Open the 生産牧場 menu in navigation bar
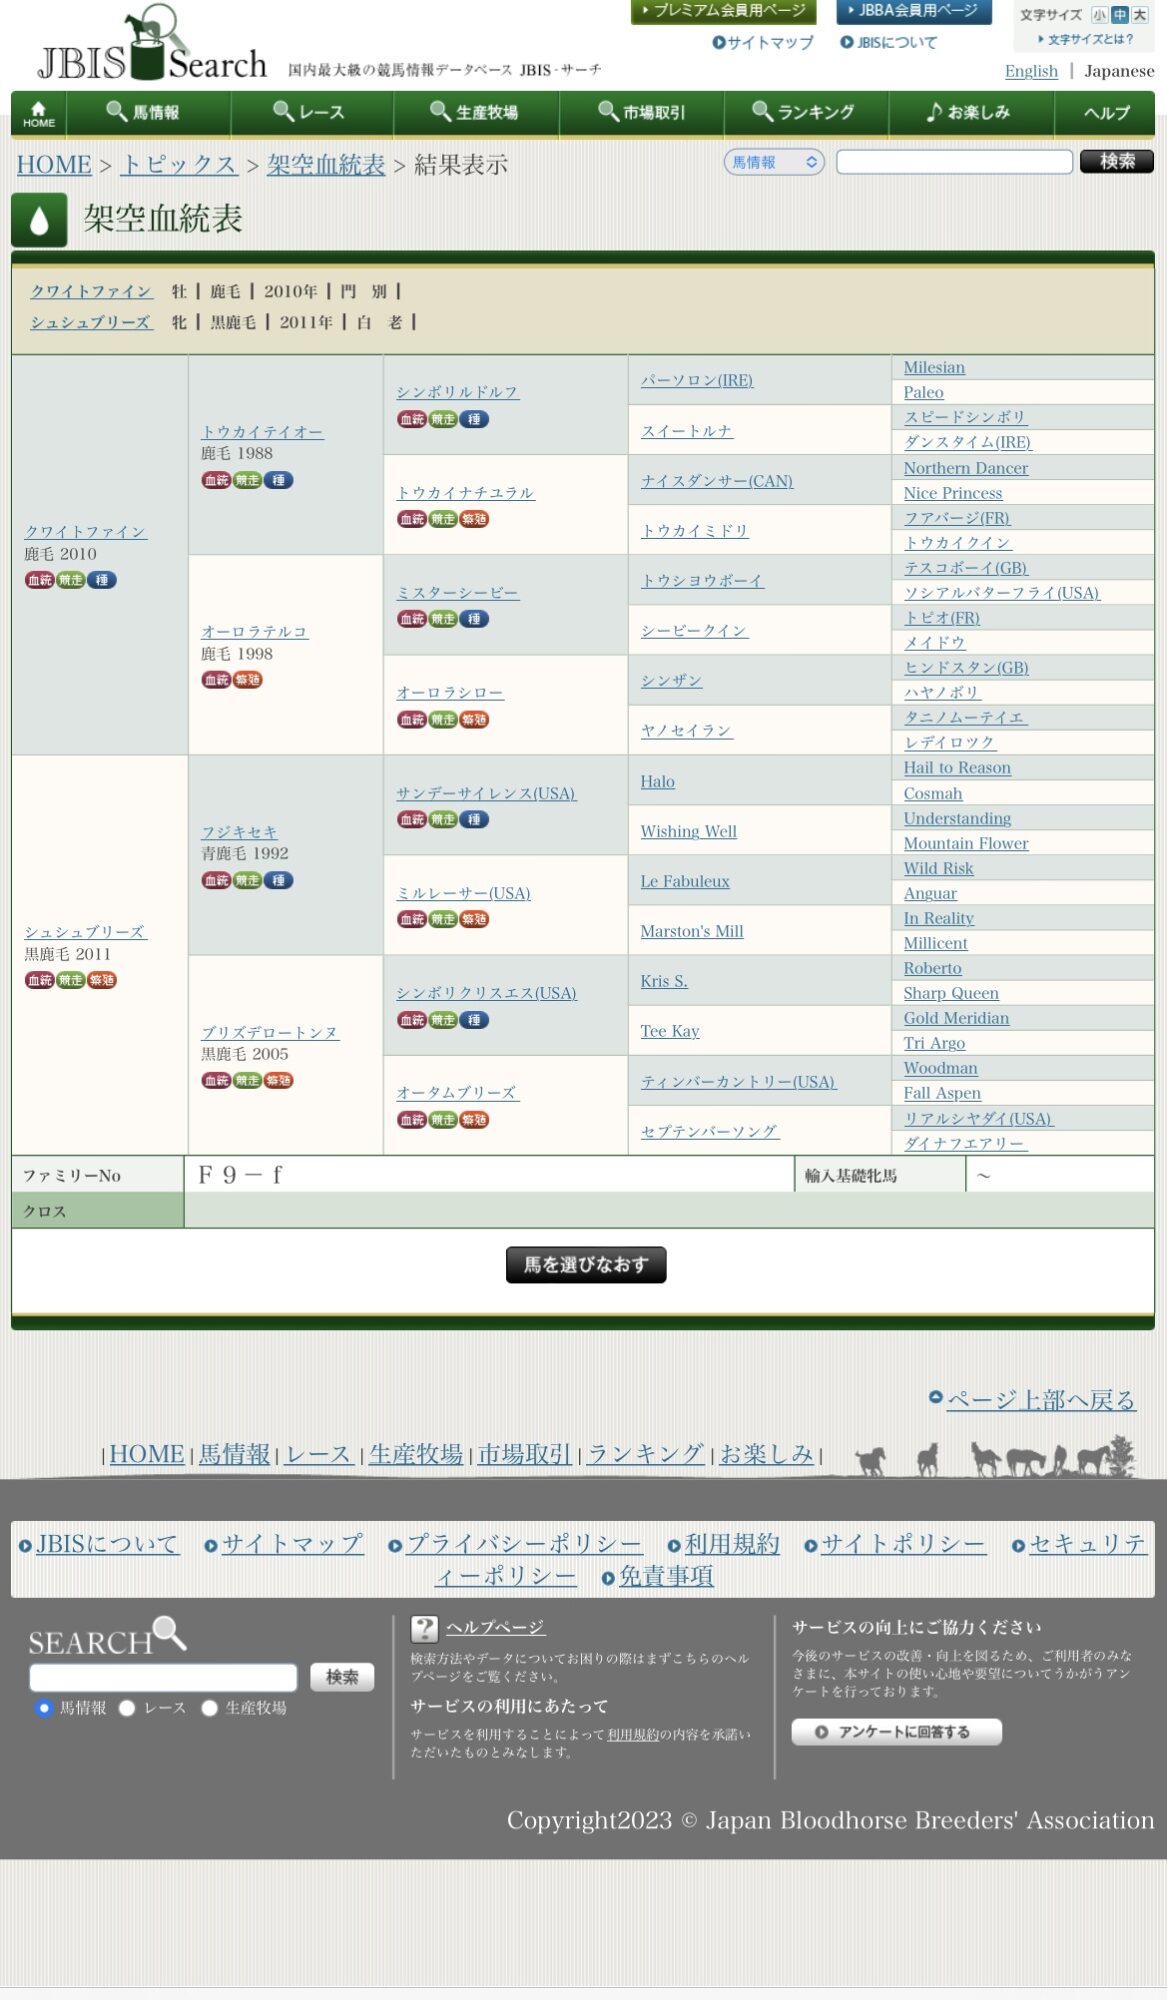Screen dimensions: 1167x2000 (x=476, y=113)
